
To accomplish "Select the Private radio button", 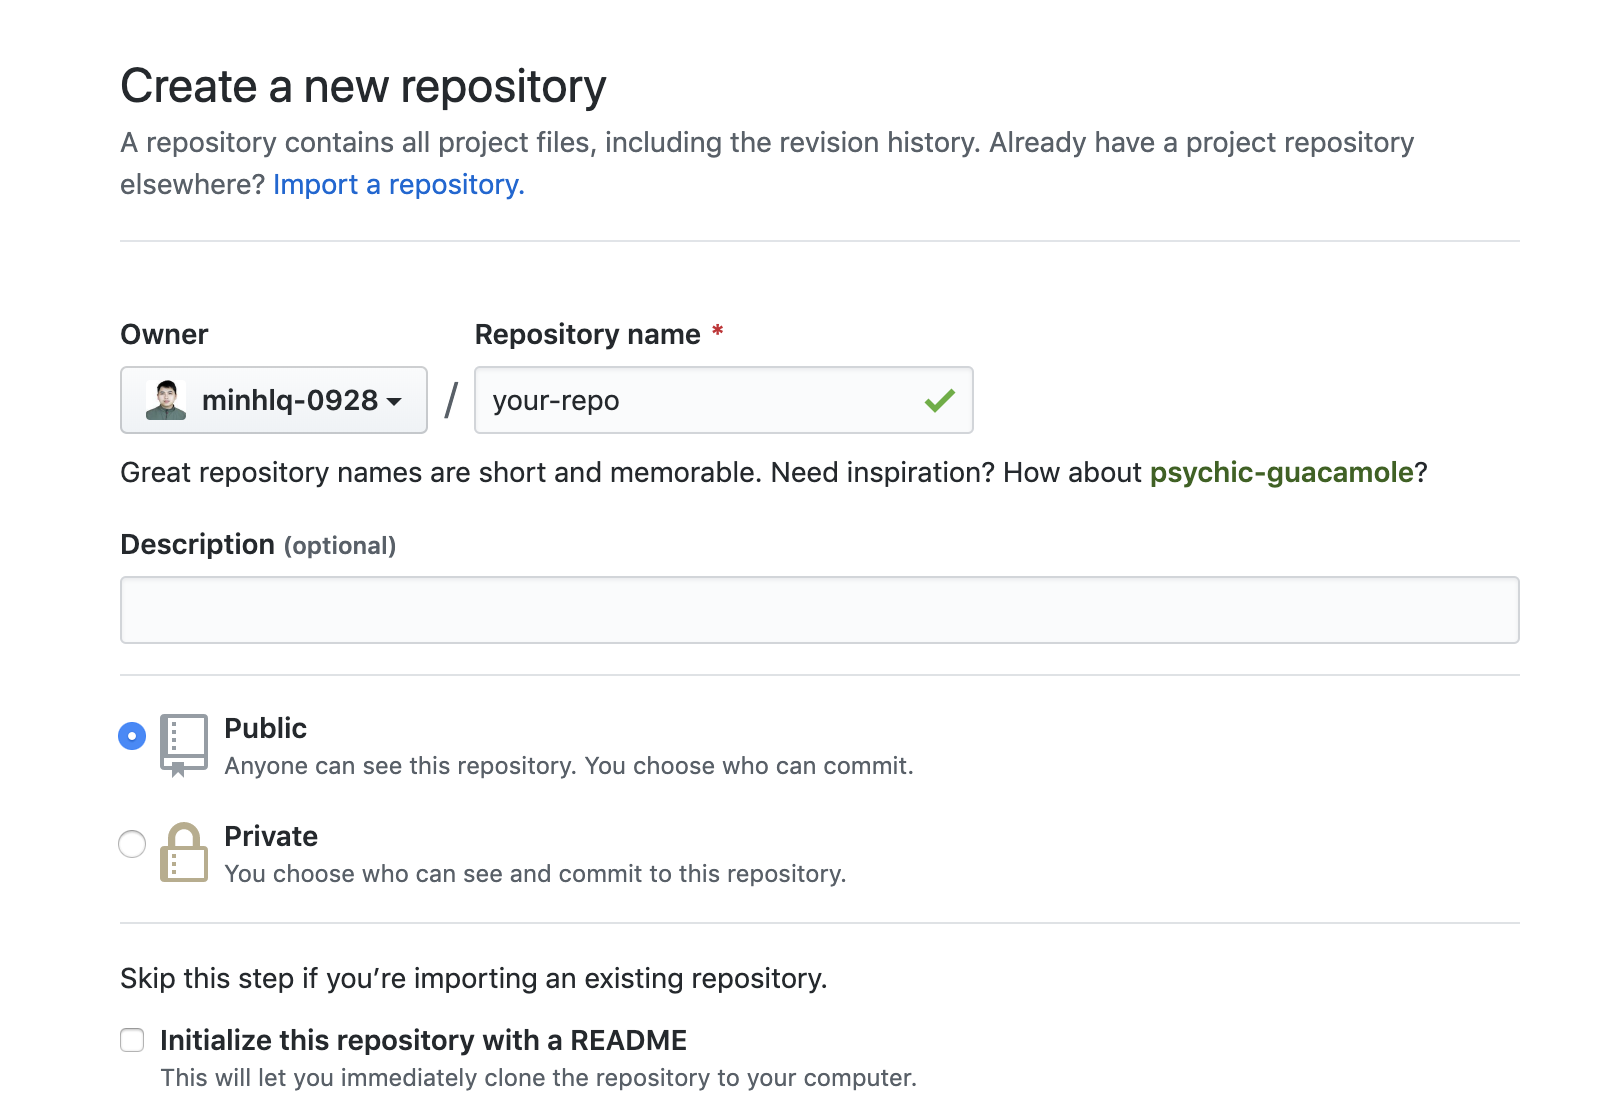I will coord(132,844).
